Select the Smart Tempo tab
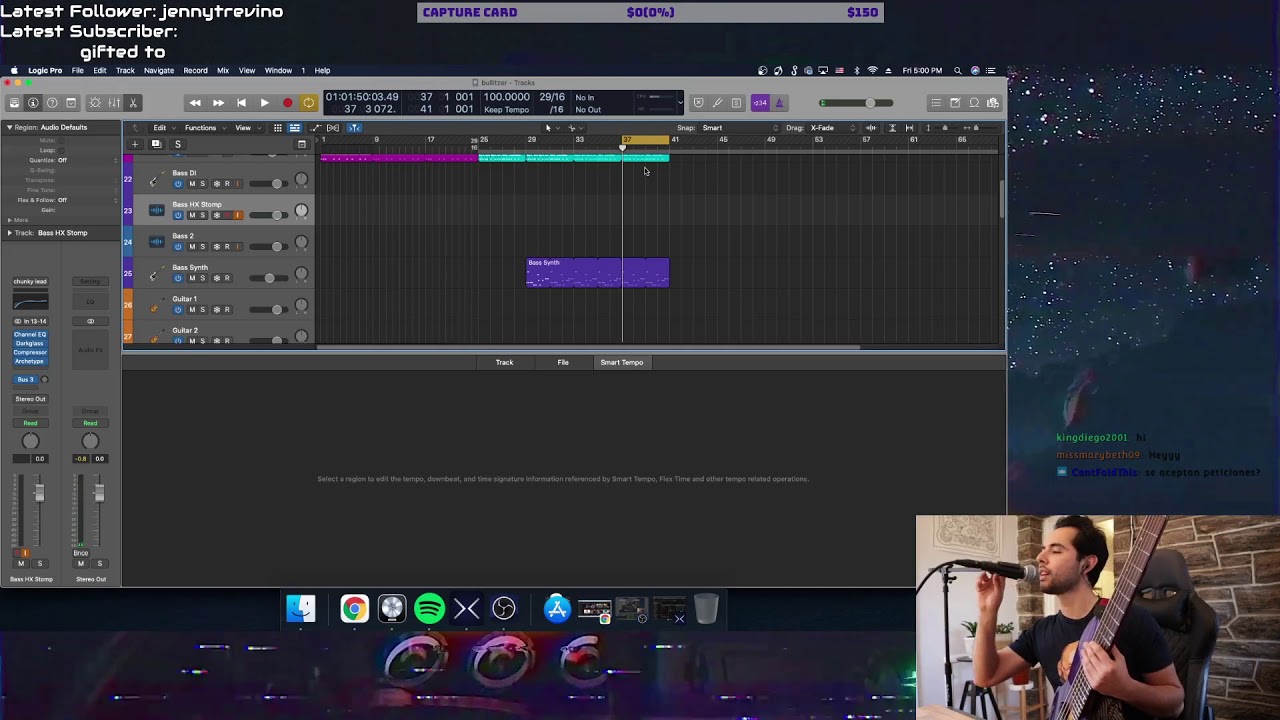Image resolution: width=1280 pixels, height=720 pixels. click(x=622, y=362)
